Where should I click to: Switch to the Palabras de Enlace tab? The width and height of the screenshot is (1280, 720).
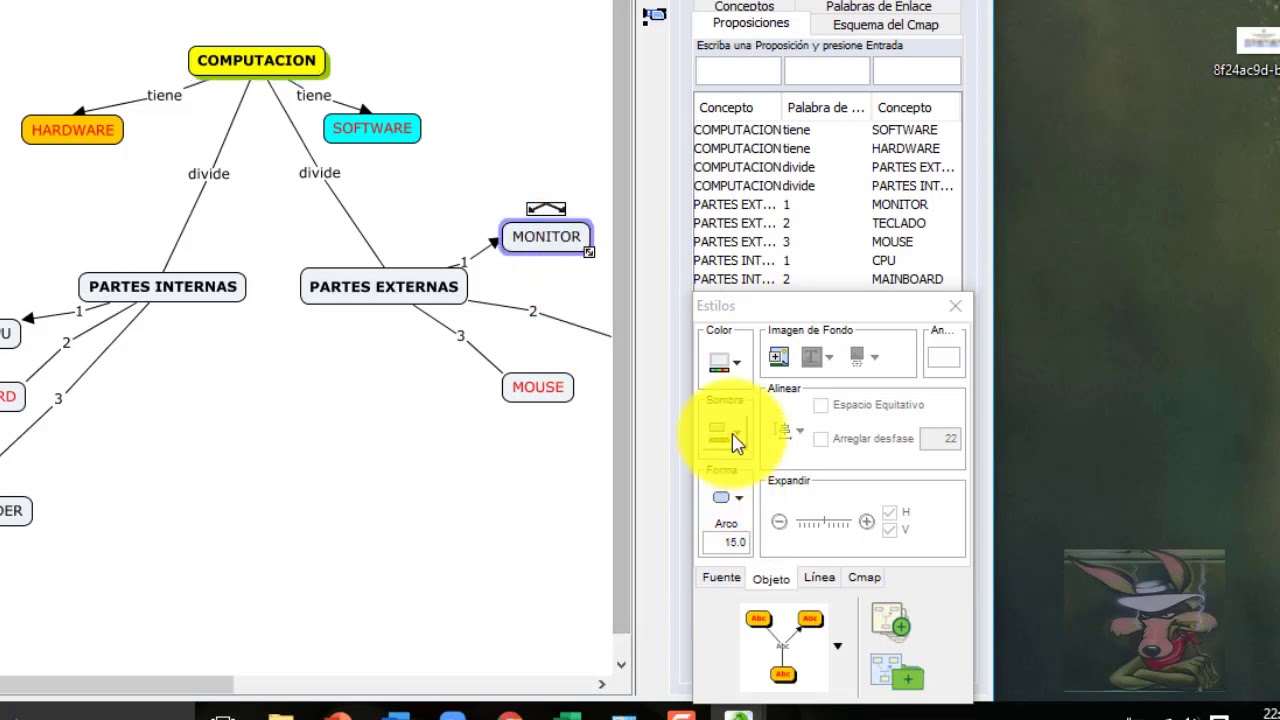point(878,7)
